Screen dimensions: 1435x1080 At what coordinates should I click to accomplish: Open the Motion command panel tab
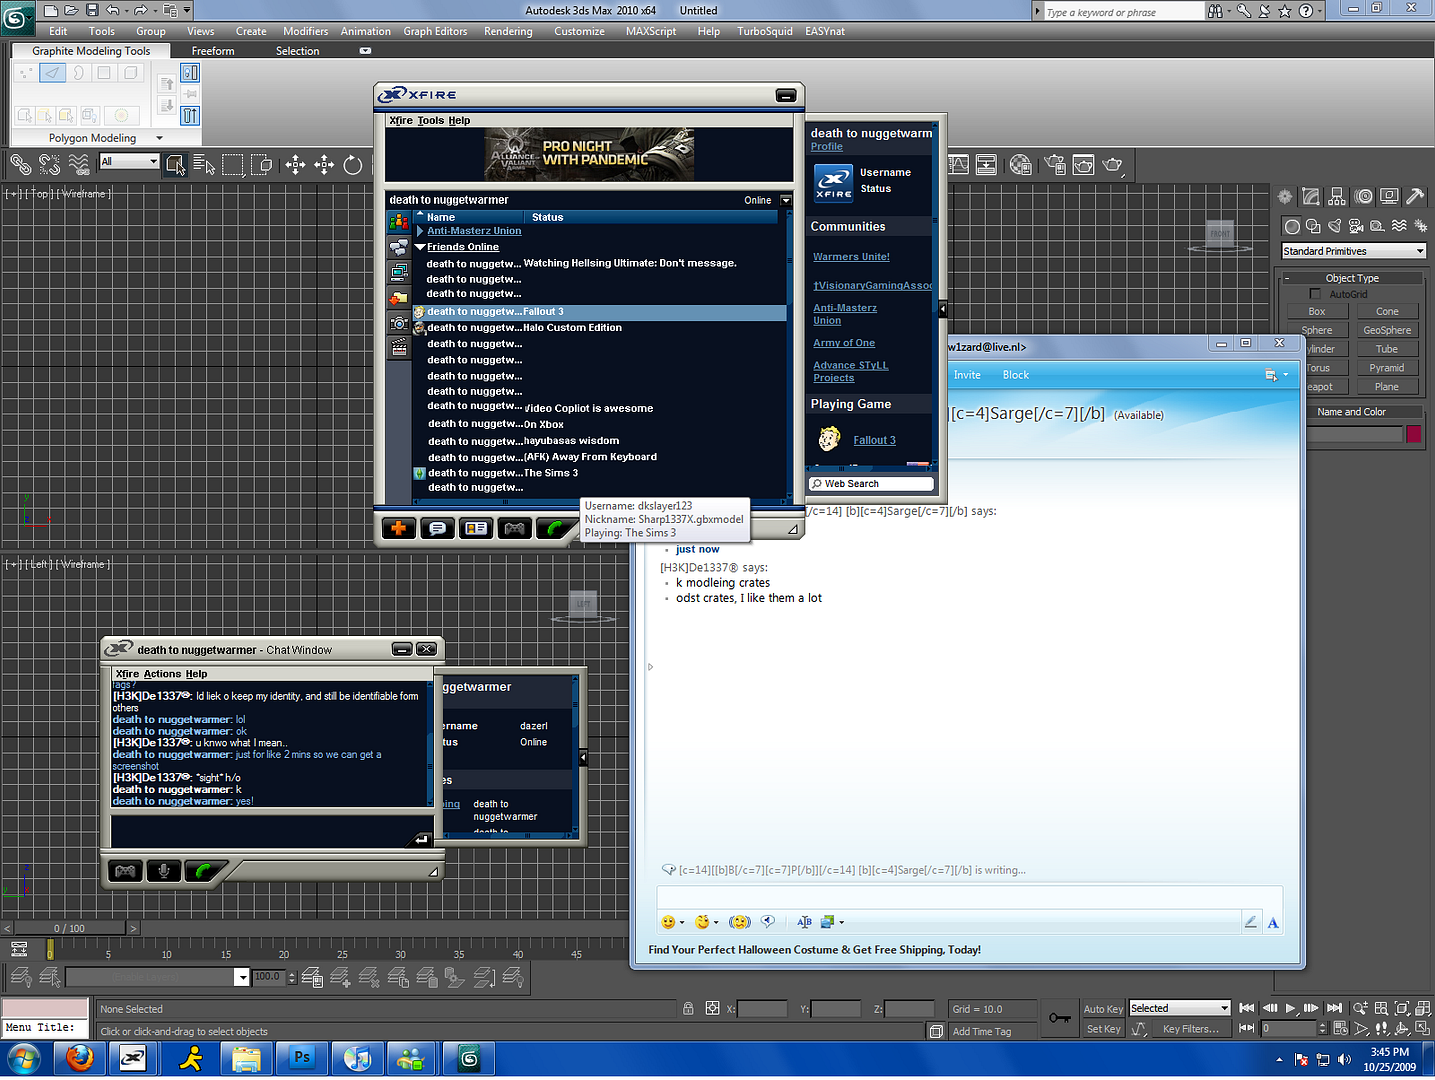tap(1363, 197)
